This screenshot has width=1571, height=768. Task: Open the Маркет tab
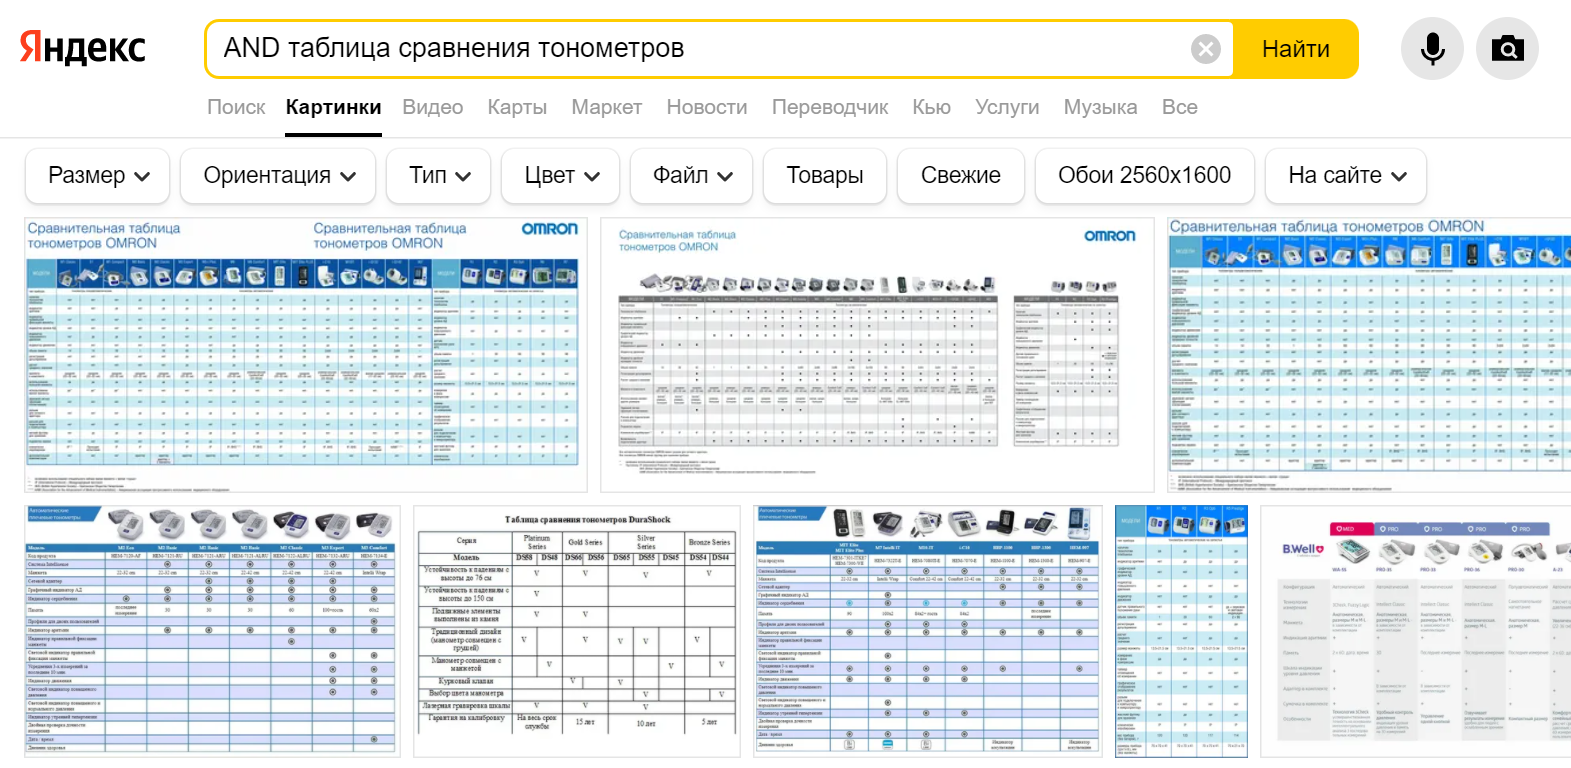(606, 107)
